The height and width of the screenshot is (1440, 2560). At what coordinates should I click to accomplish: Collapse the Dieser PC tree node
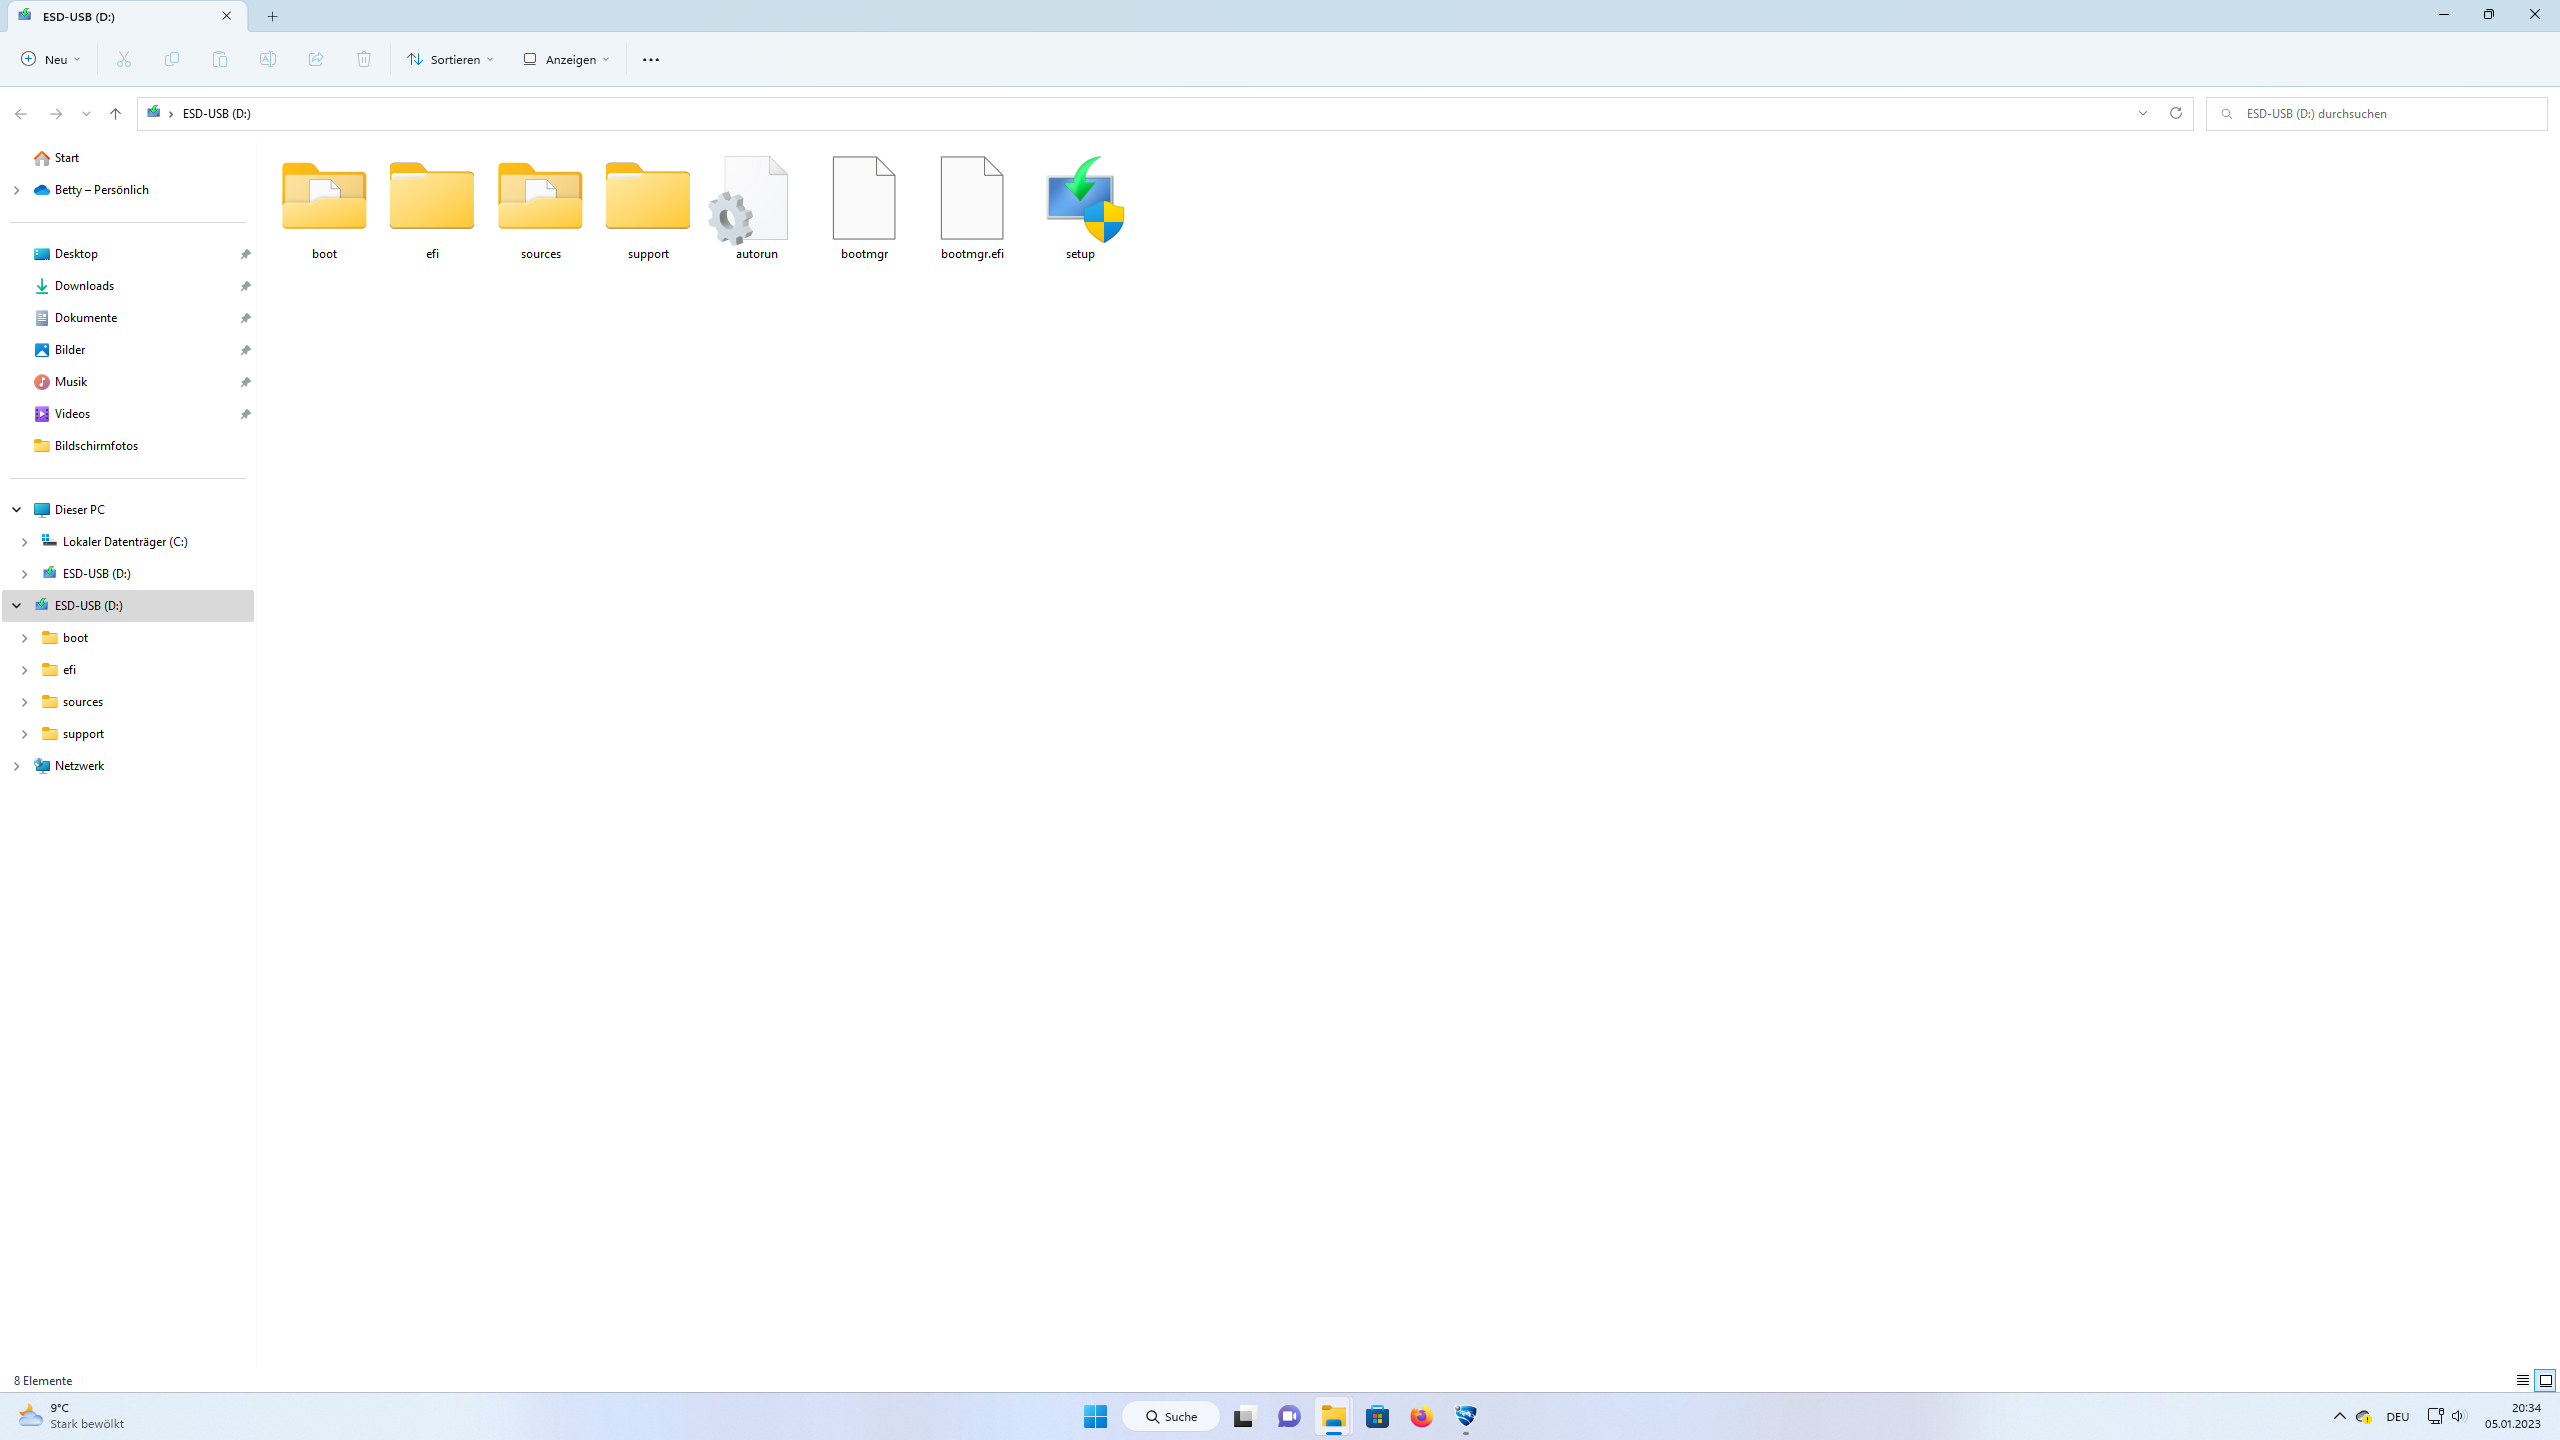click(17, 510)
